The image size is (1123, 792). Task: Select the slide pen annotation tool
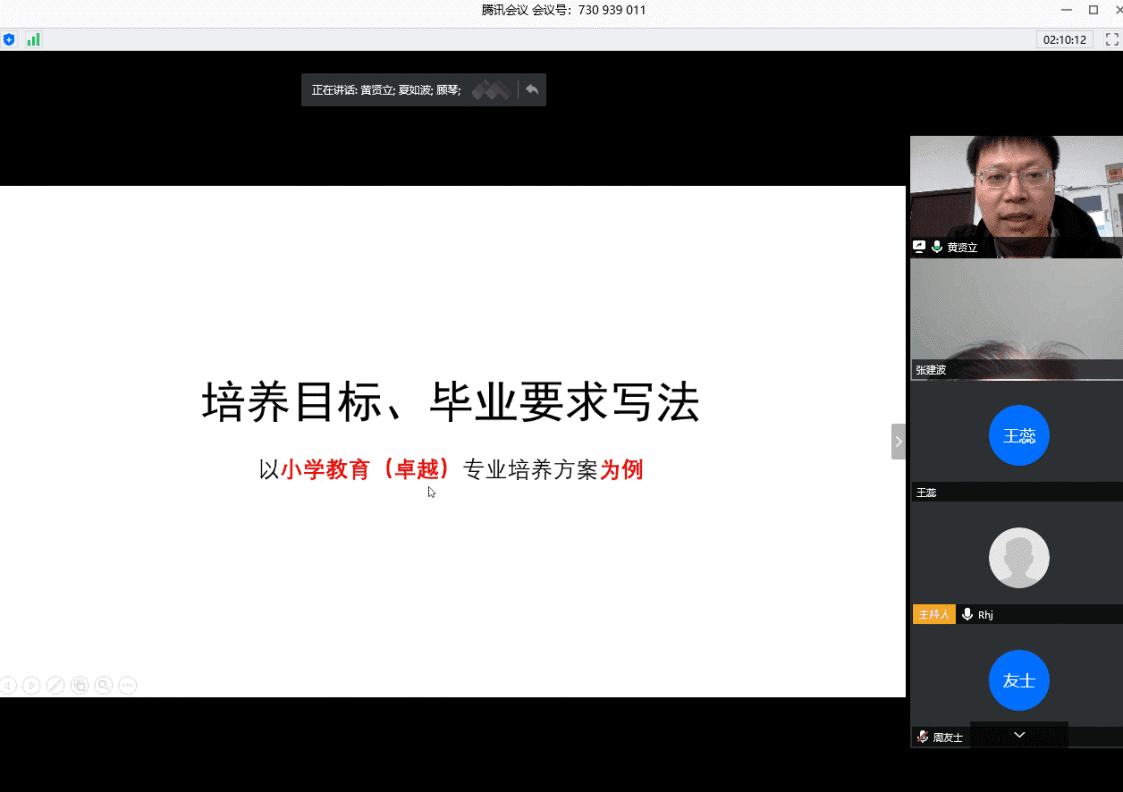click(x=56, y=685)
